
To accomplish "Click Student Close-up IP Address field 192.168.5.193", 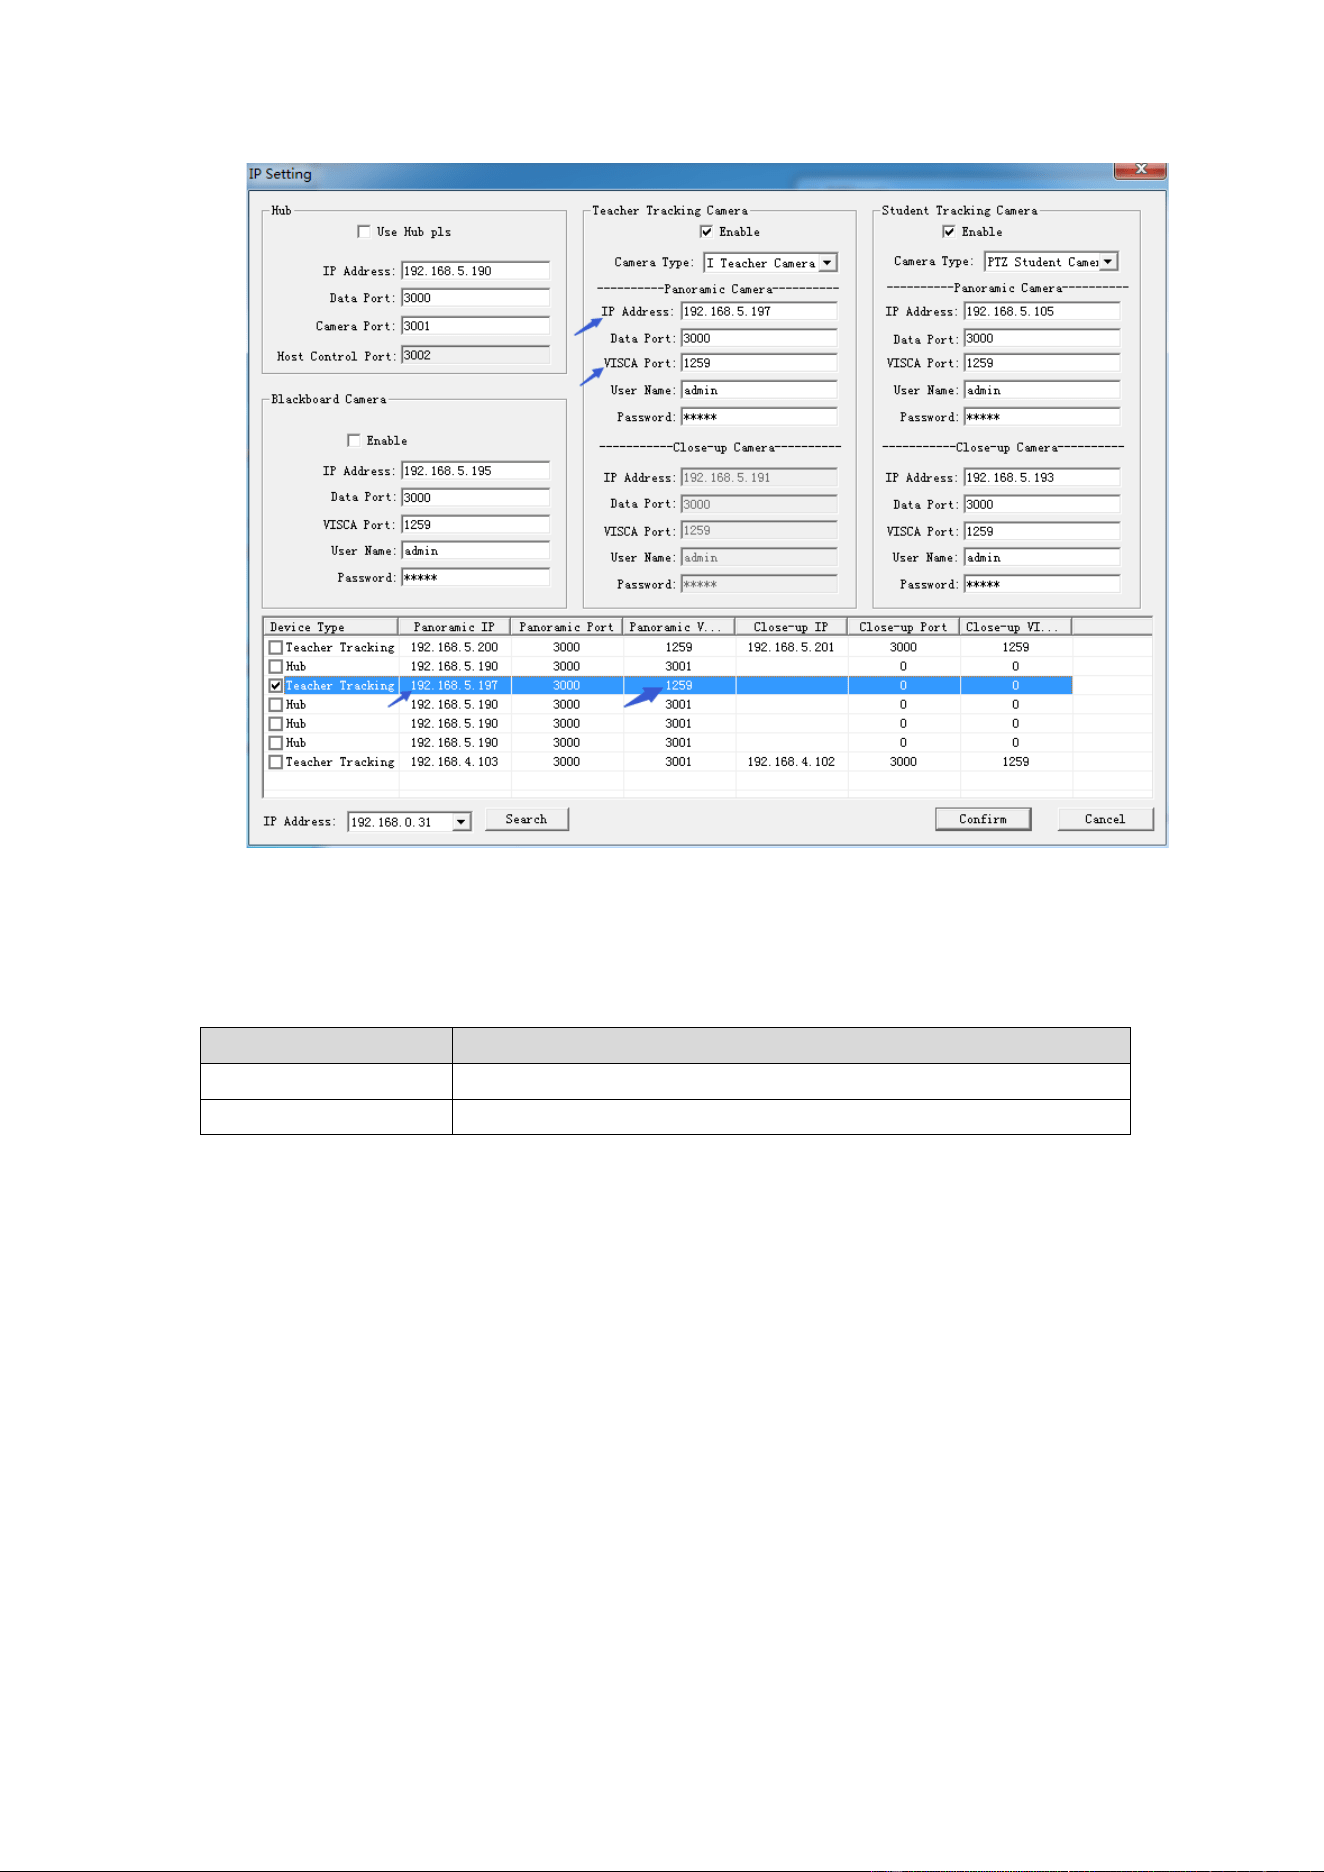I will (x=1042, y=478).
